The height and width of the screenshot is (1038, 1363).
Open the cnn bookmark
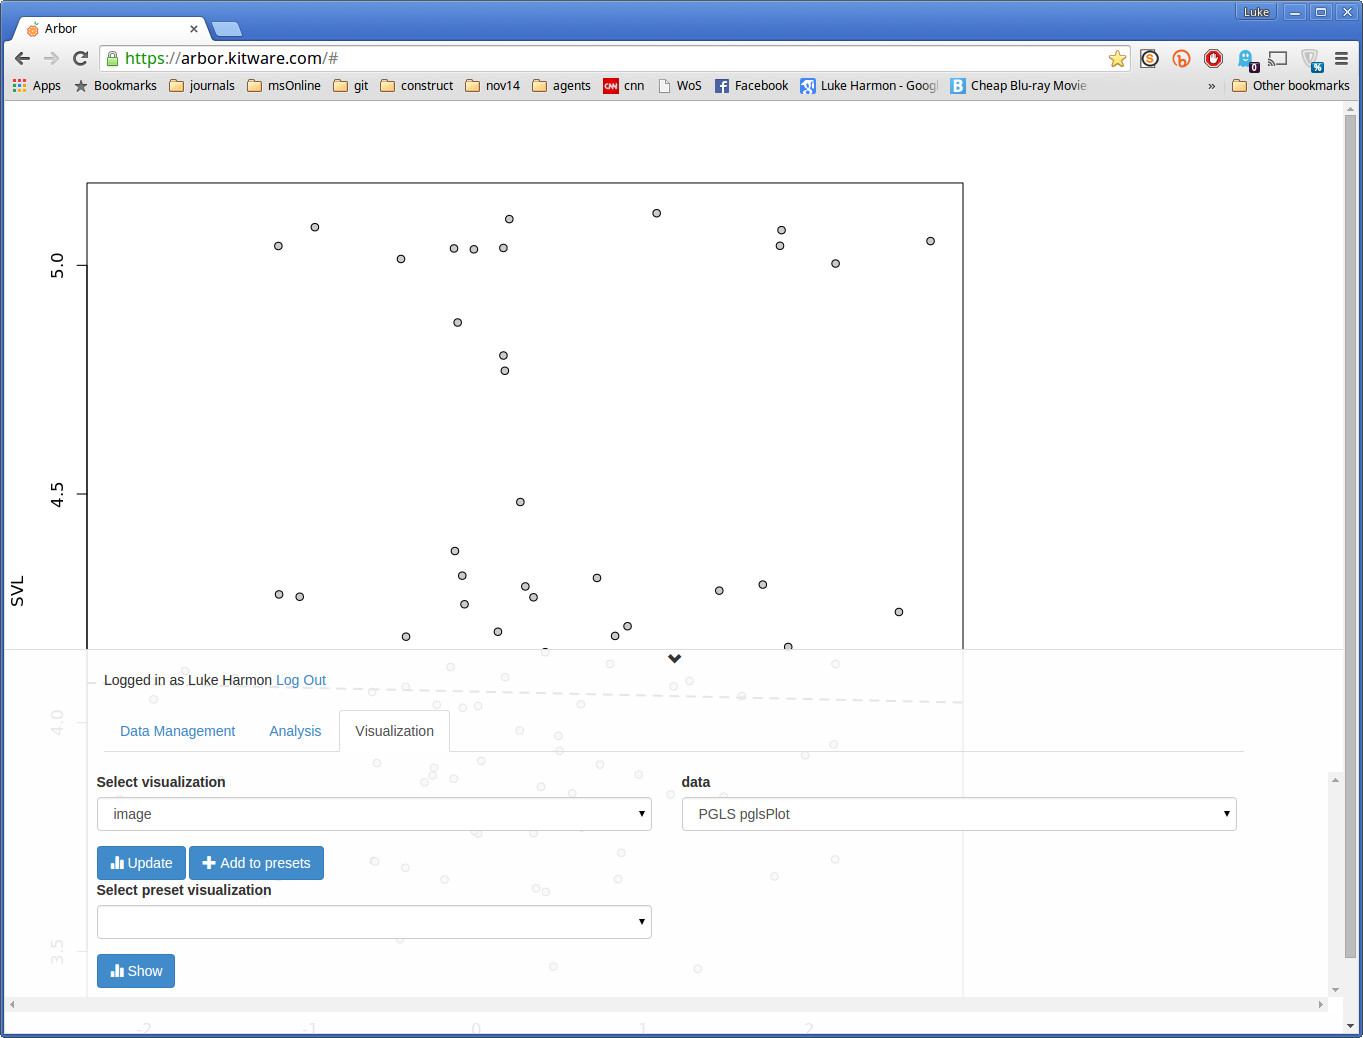[624, 86]
